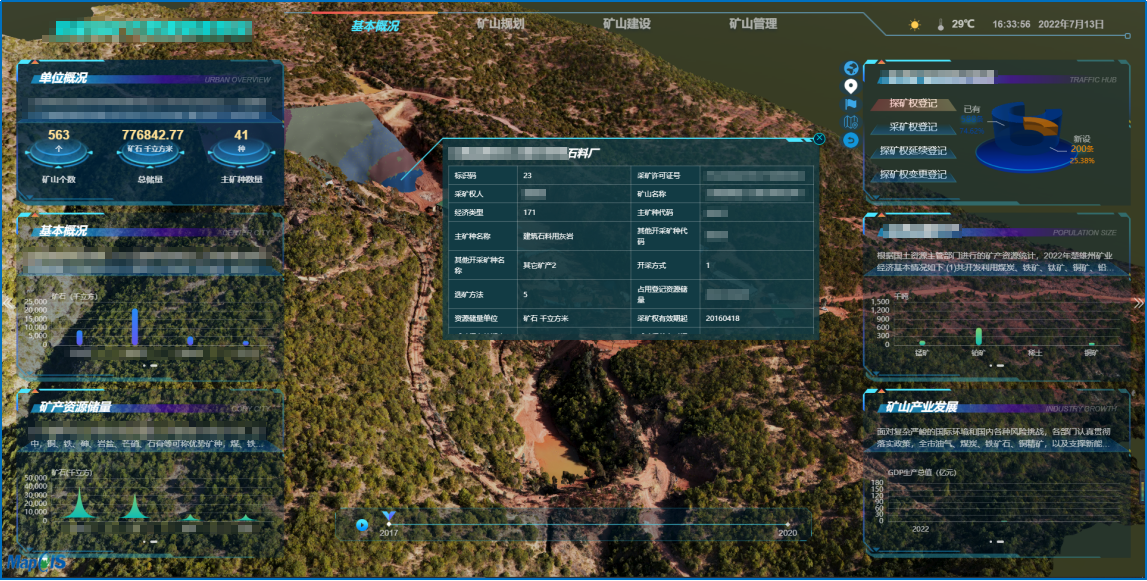Choose 探矿权延续登记 option
The width and height of the screenshot is (1147, 581).
click(x=913, y=151)
